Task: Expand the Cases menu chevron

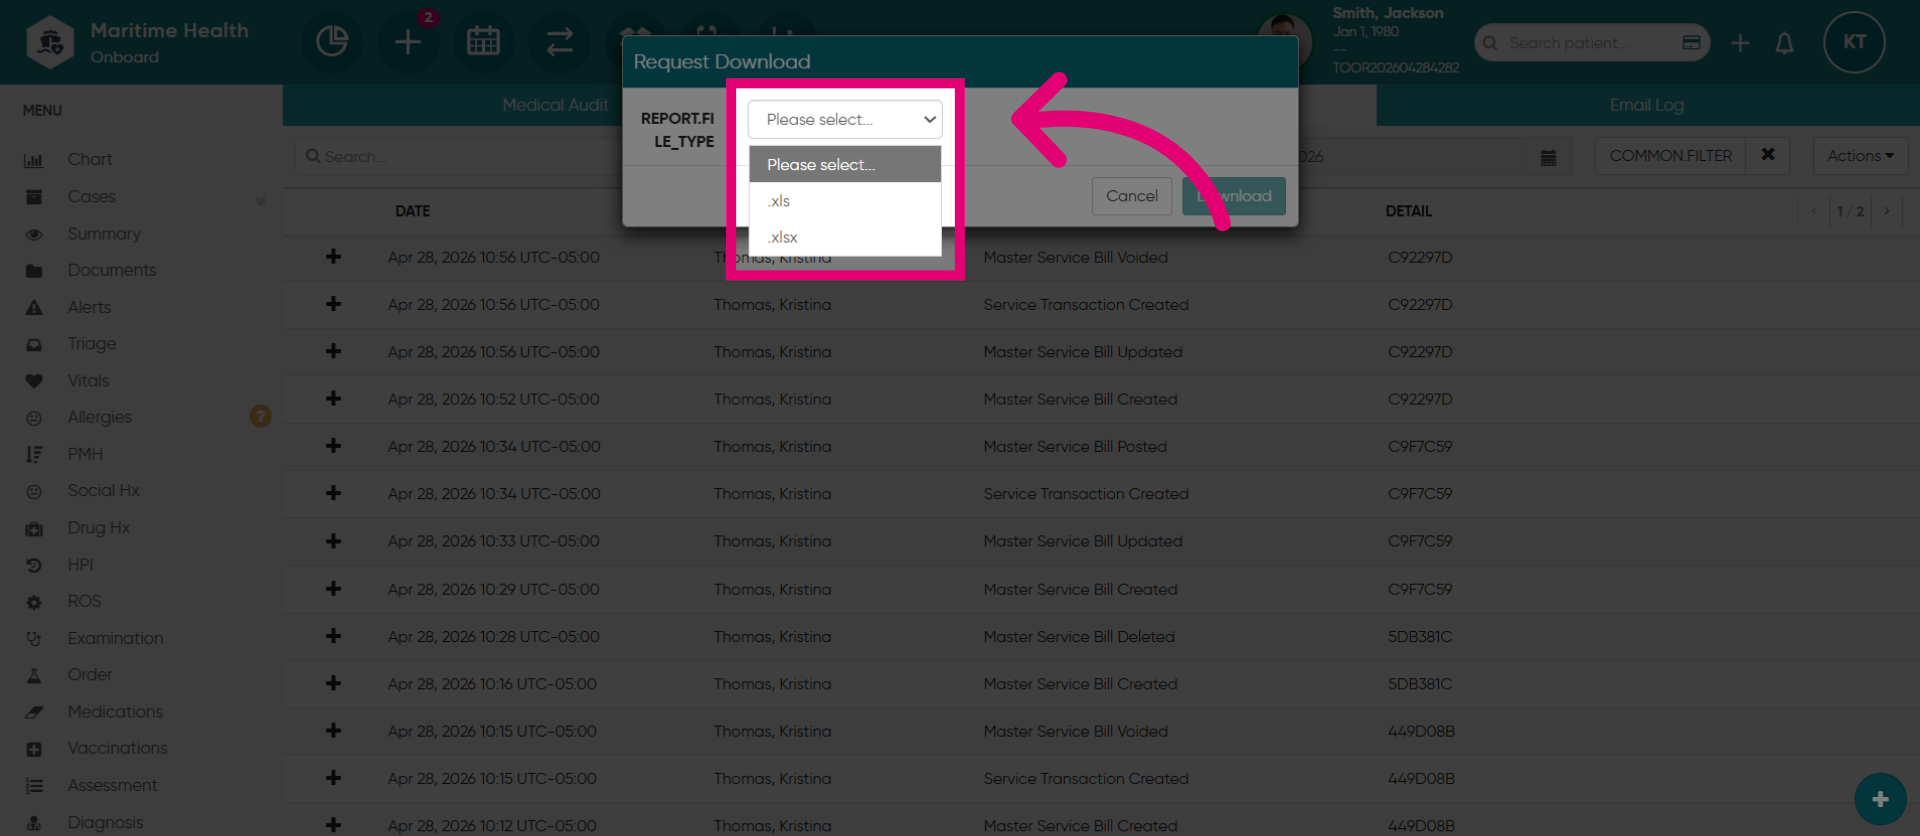Action: click(x=260, y=199)
